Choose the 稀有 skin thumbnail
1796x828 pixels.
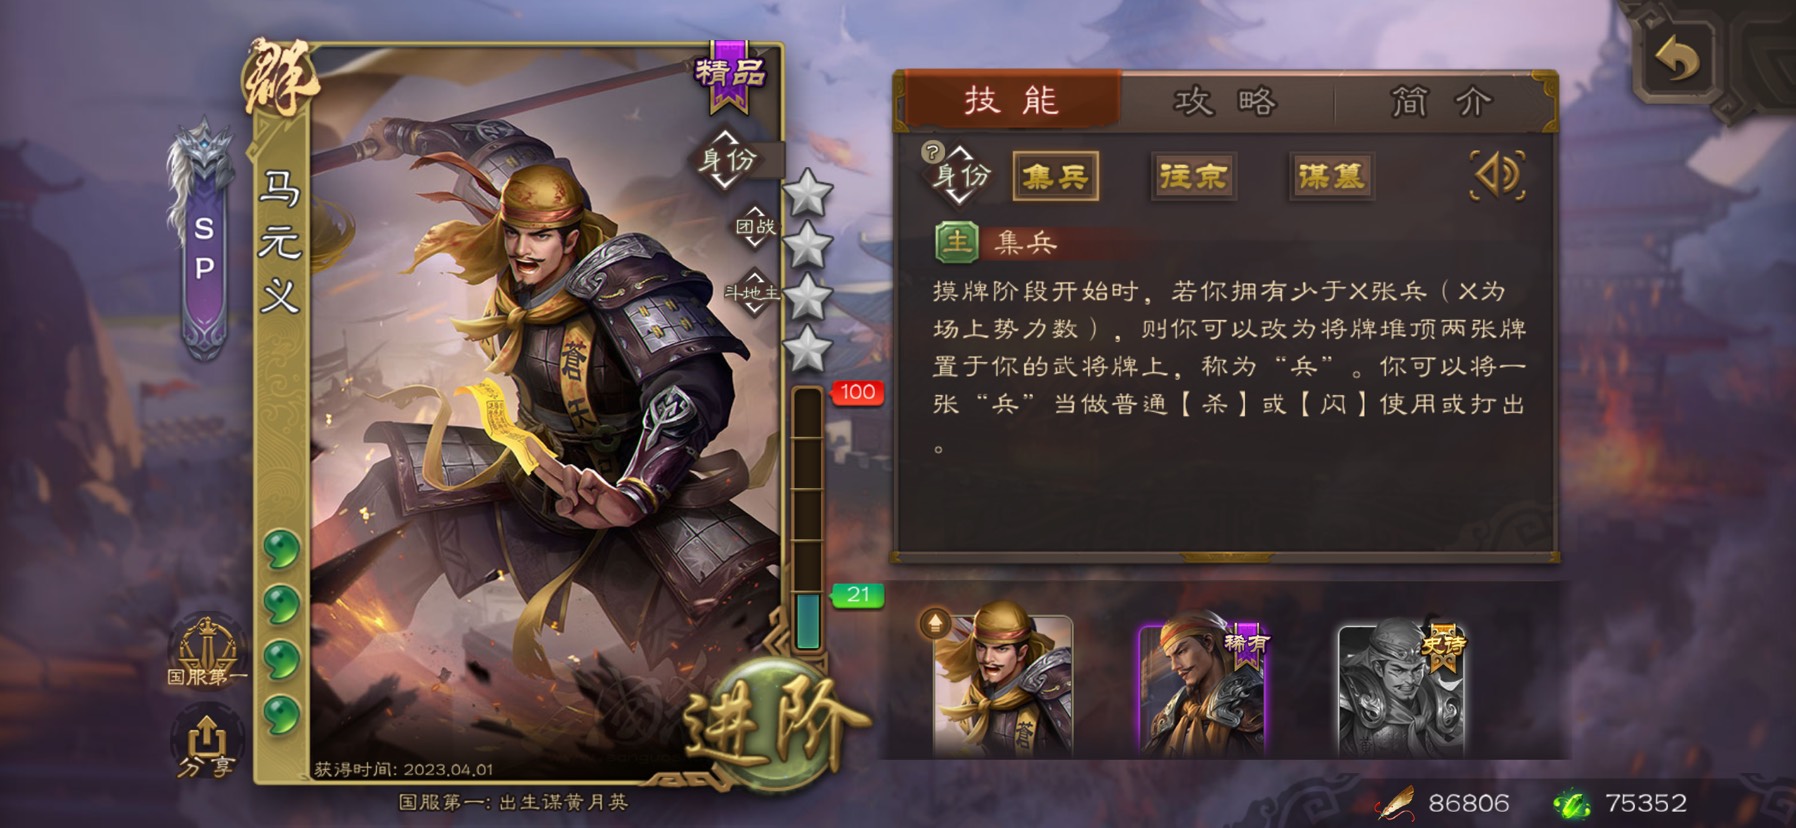(x=1203, y=686)
